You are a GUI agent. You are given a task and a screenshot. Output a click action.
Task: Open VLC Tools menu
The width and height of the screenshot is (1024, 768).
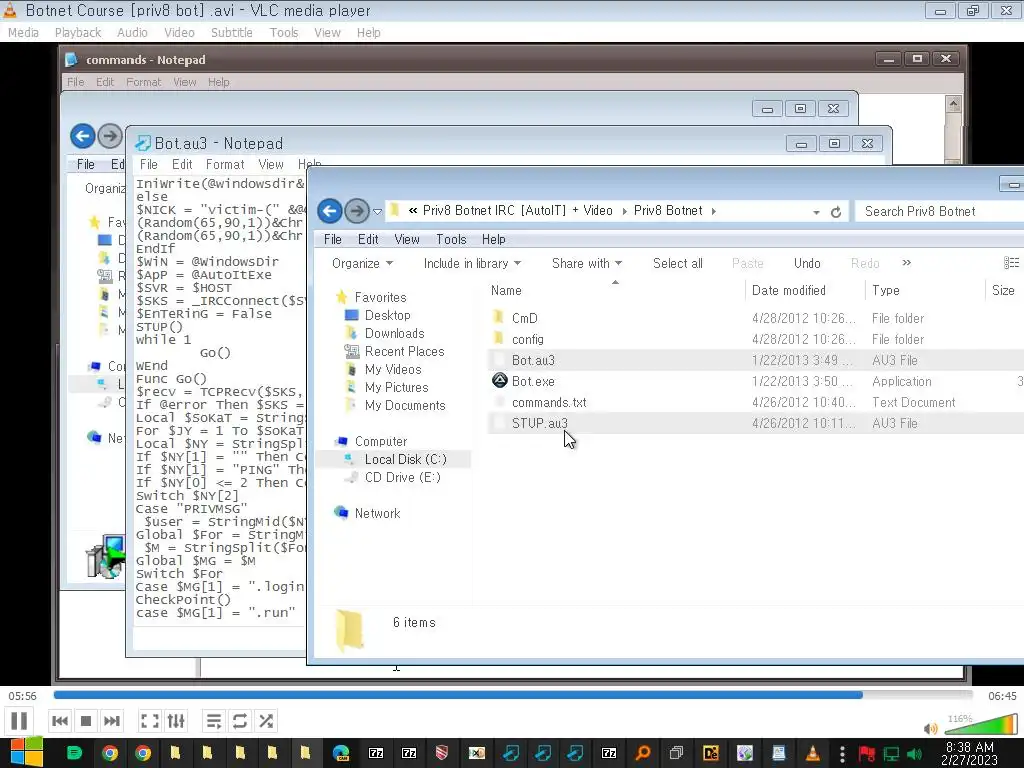[x=283, y=33]
